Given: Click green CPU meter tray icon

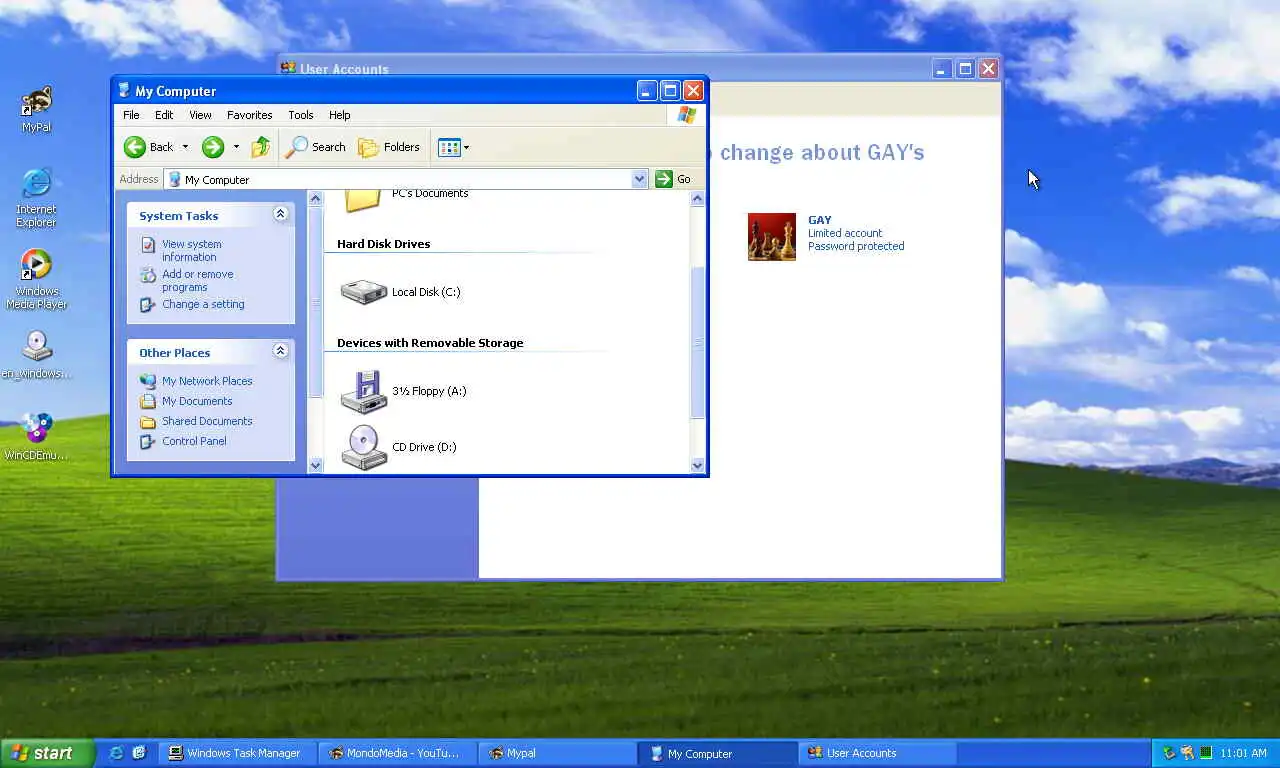Looking at the screenshot, I should [1206, 753].
